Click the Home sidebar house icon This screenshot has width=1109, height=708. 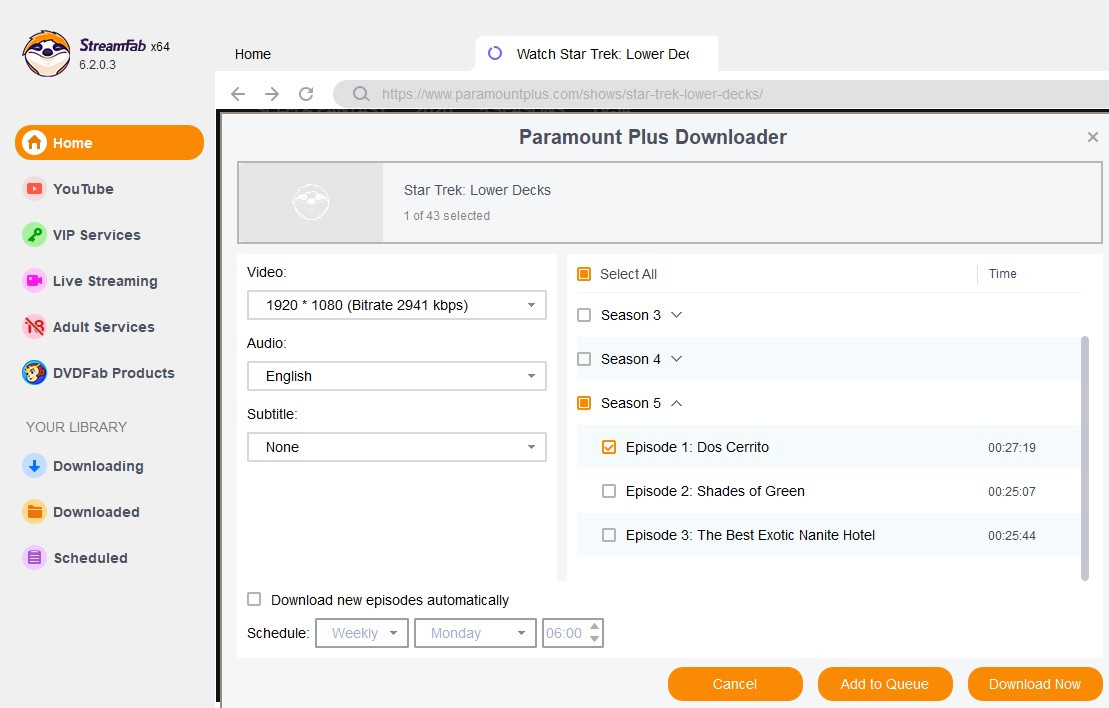point(34,143)
